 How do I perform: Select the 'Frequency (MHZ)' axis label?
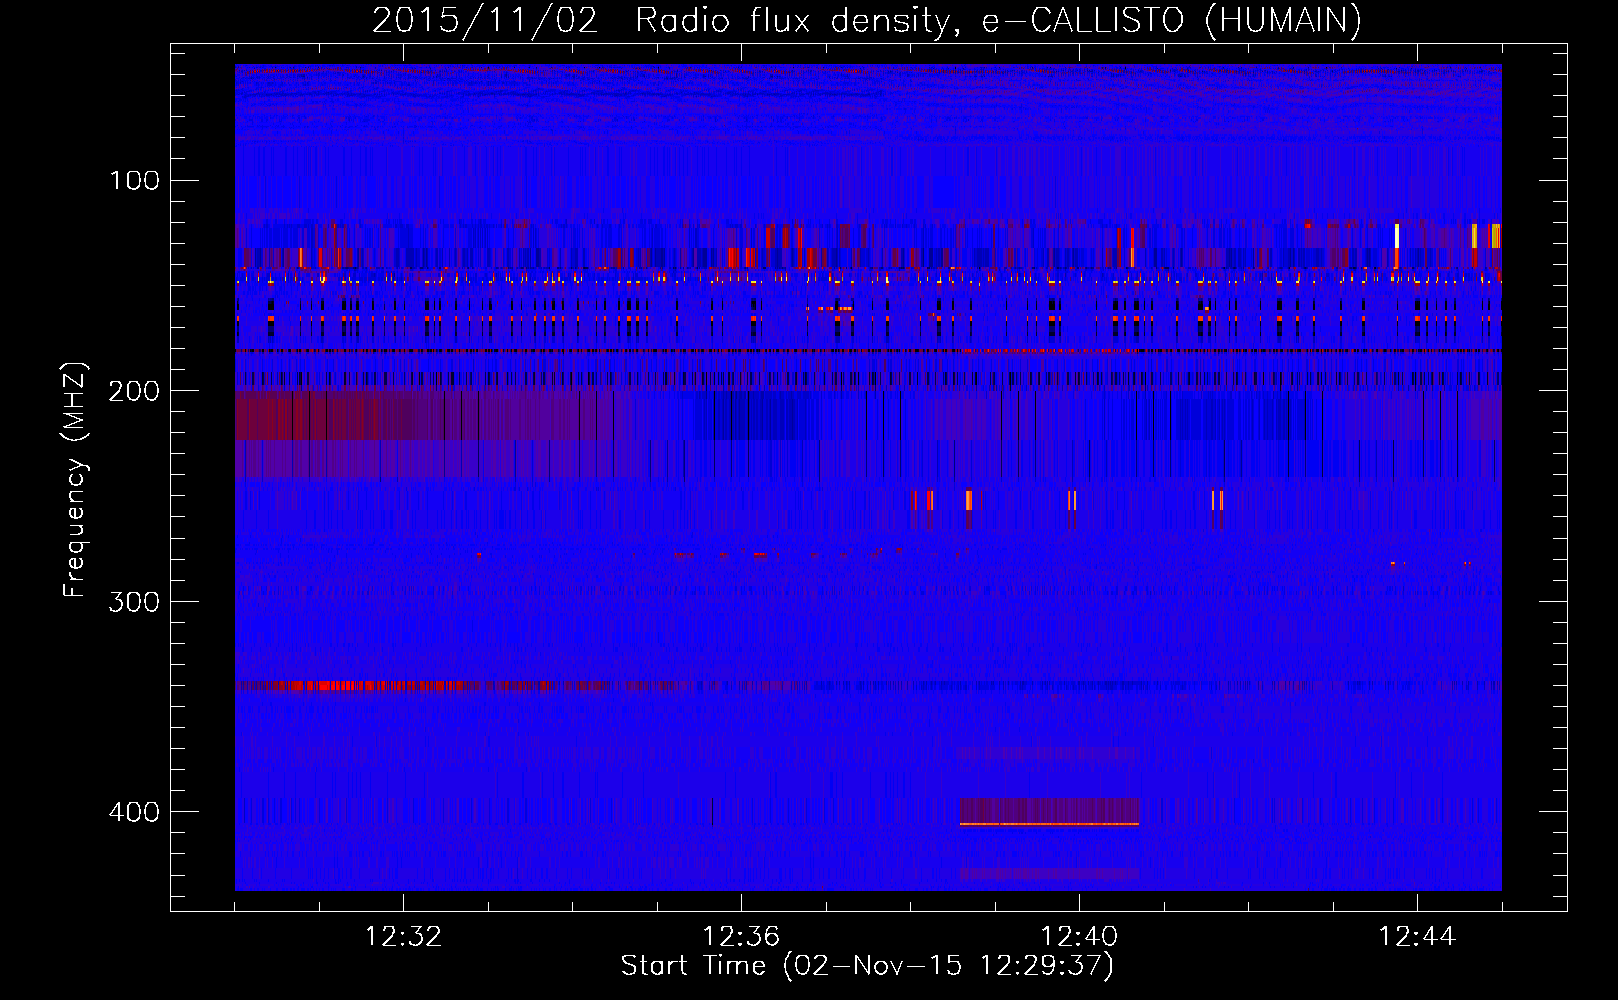[75, 479]
